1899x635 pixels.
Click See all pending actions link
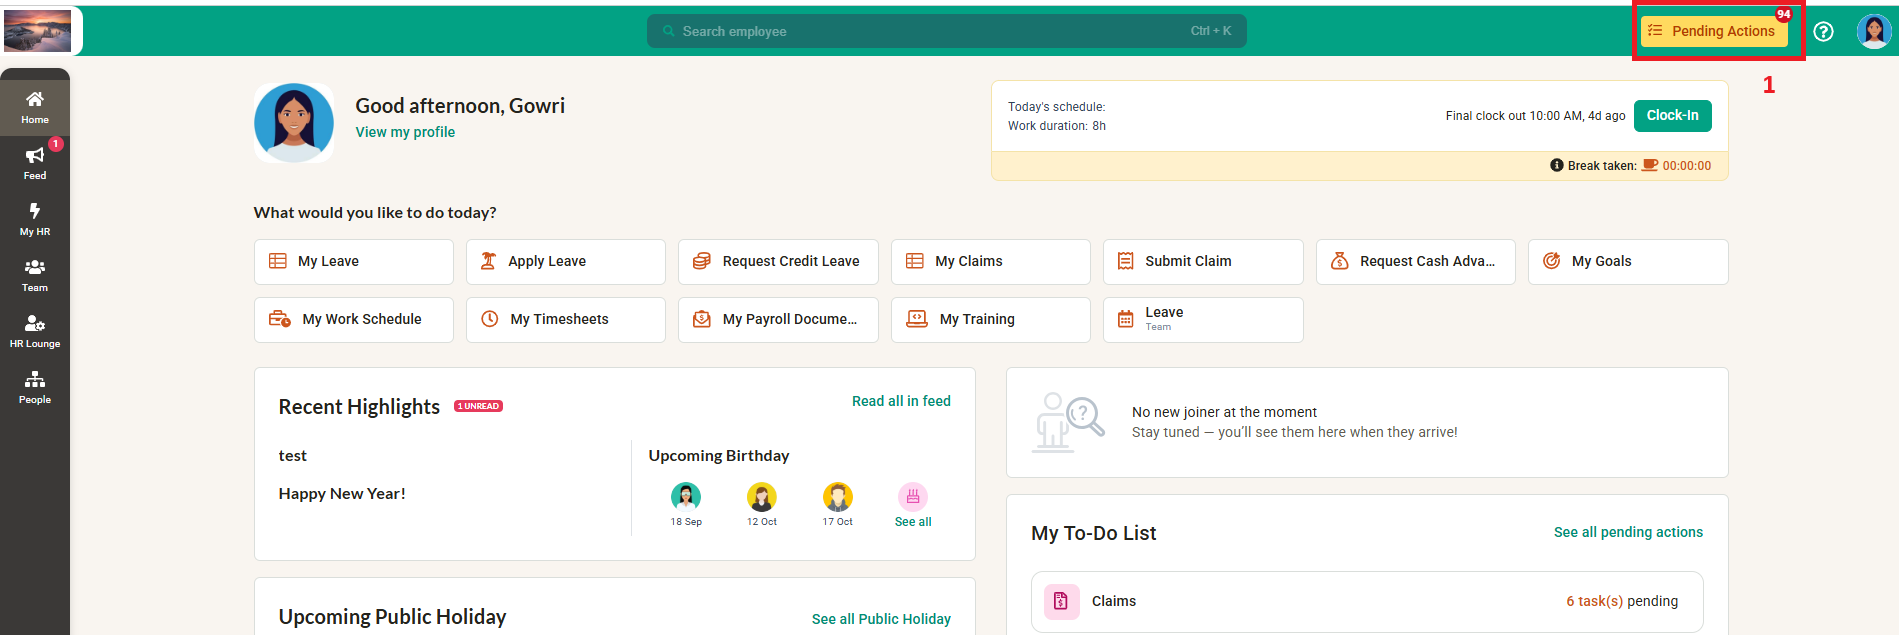point(1628,532)
